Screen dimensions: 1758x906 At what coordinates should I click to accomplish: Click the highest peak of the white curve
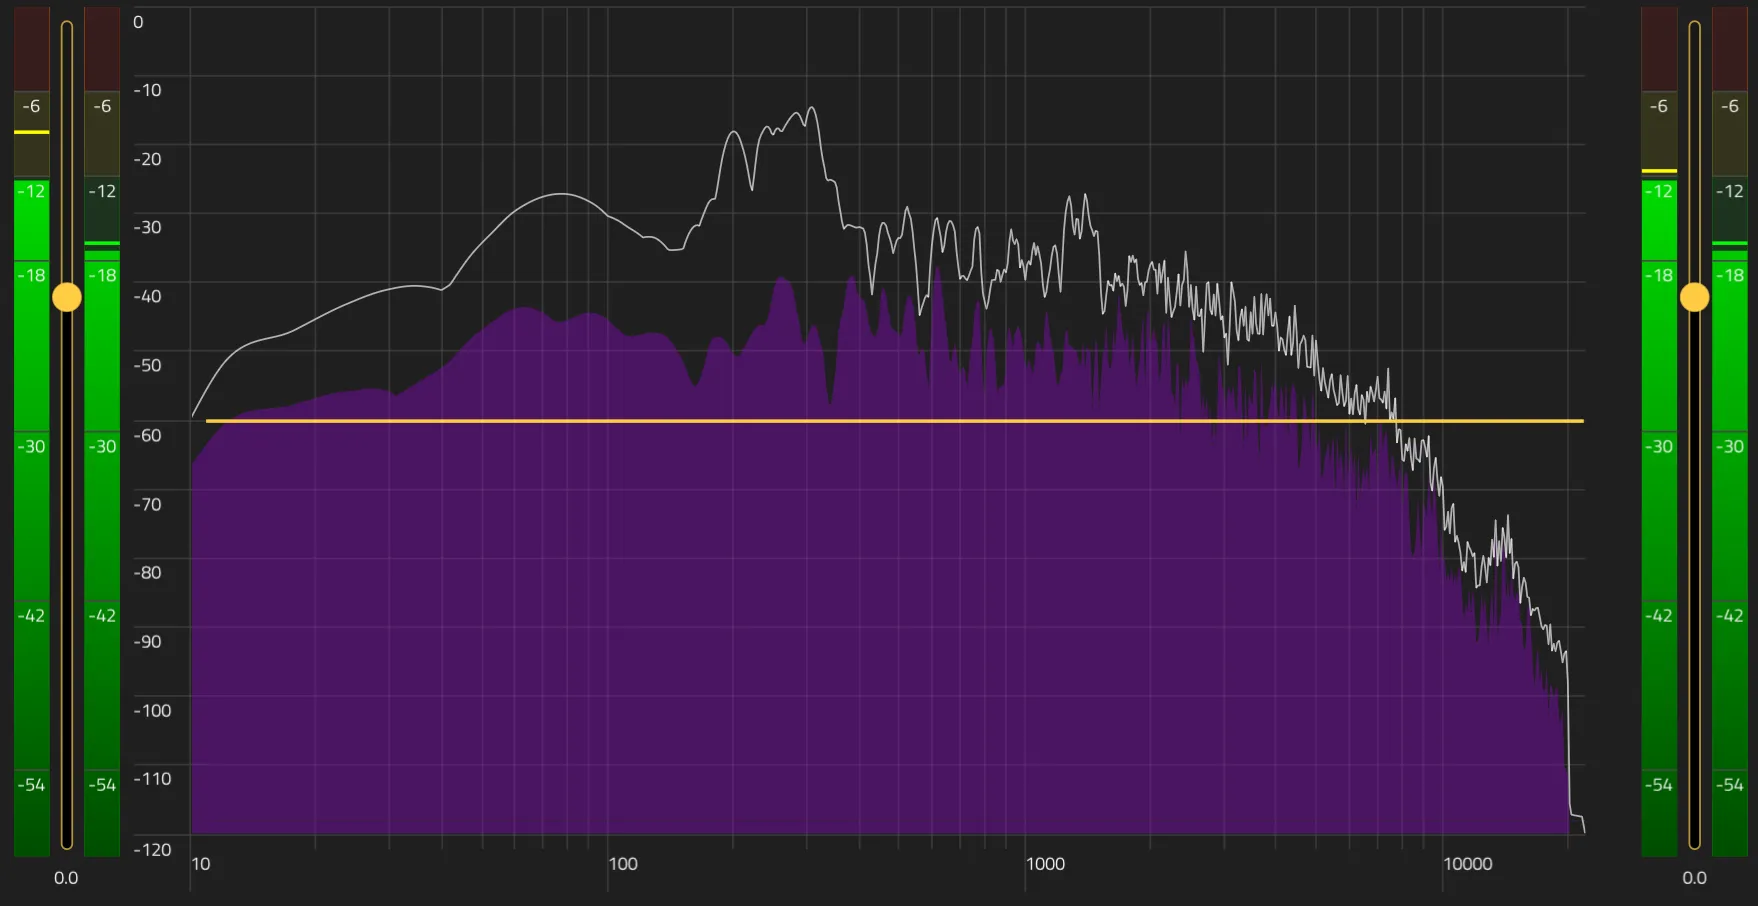[811, 108]
